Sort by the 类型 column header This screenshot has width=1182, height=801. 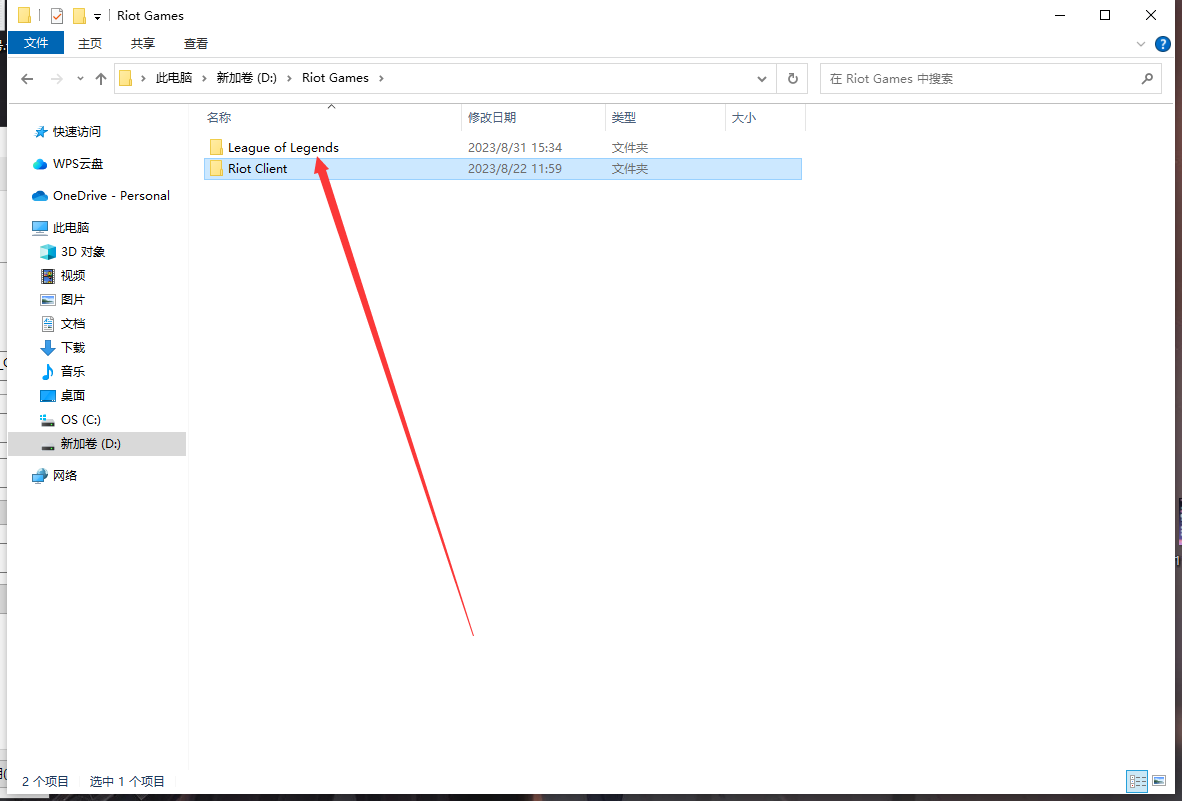tap(623, 118)
